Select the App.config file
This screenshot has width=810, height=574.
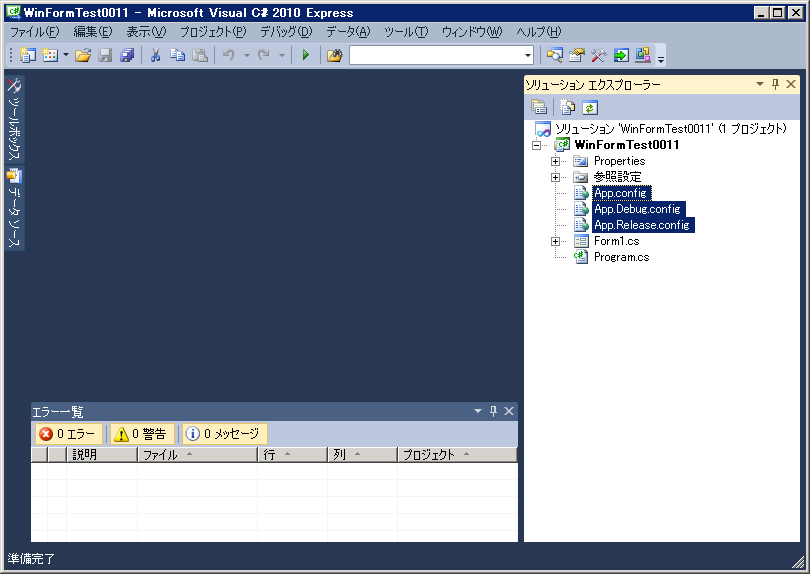[x=621, y=193]
